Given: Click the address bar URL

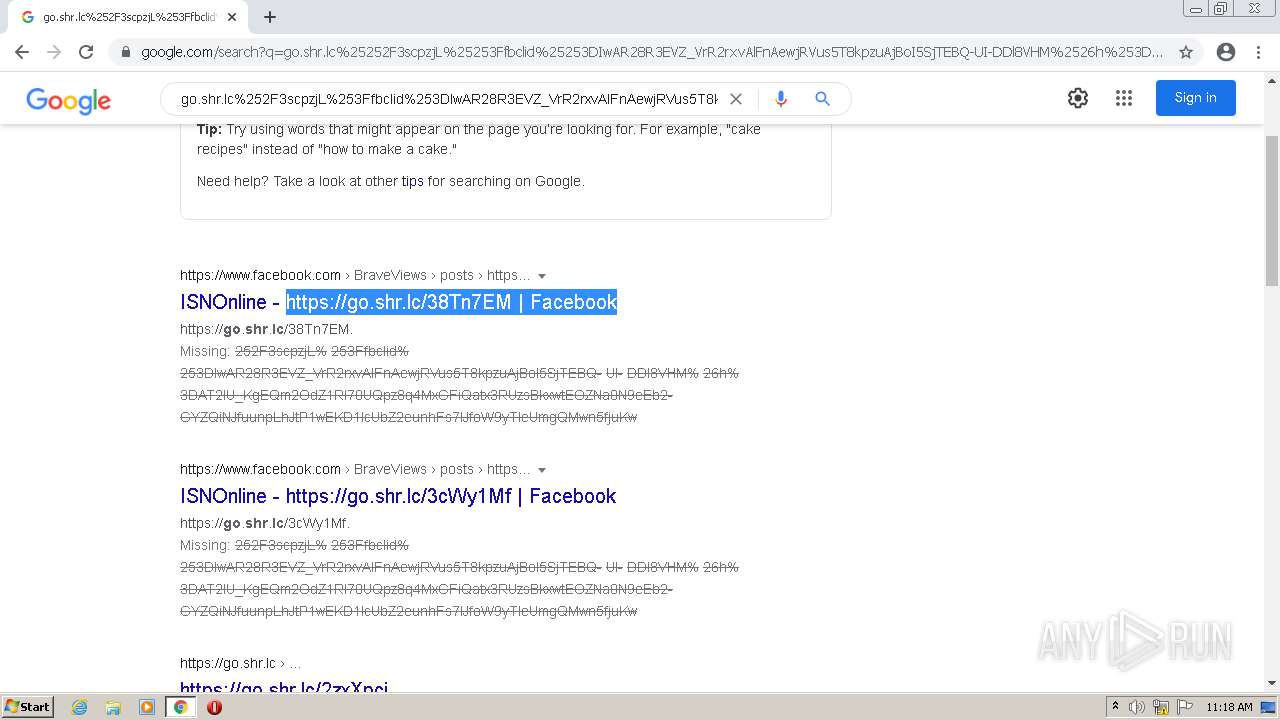Looking at the screenshot, I should (652, 52).
